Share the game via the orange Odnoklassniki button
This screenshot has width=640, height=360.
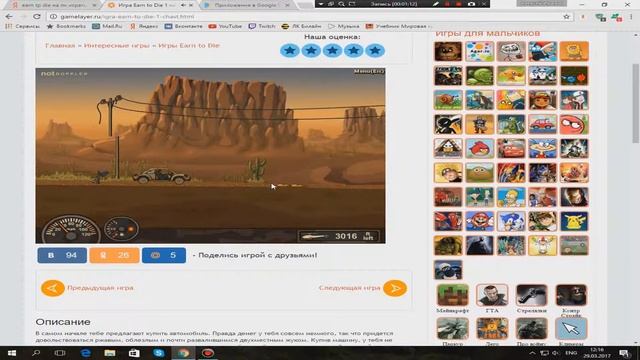114,255
